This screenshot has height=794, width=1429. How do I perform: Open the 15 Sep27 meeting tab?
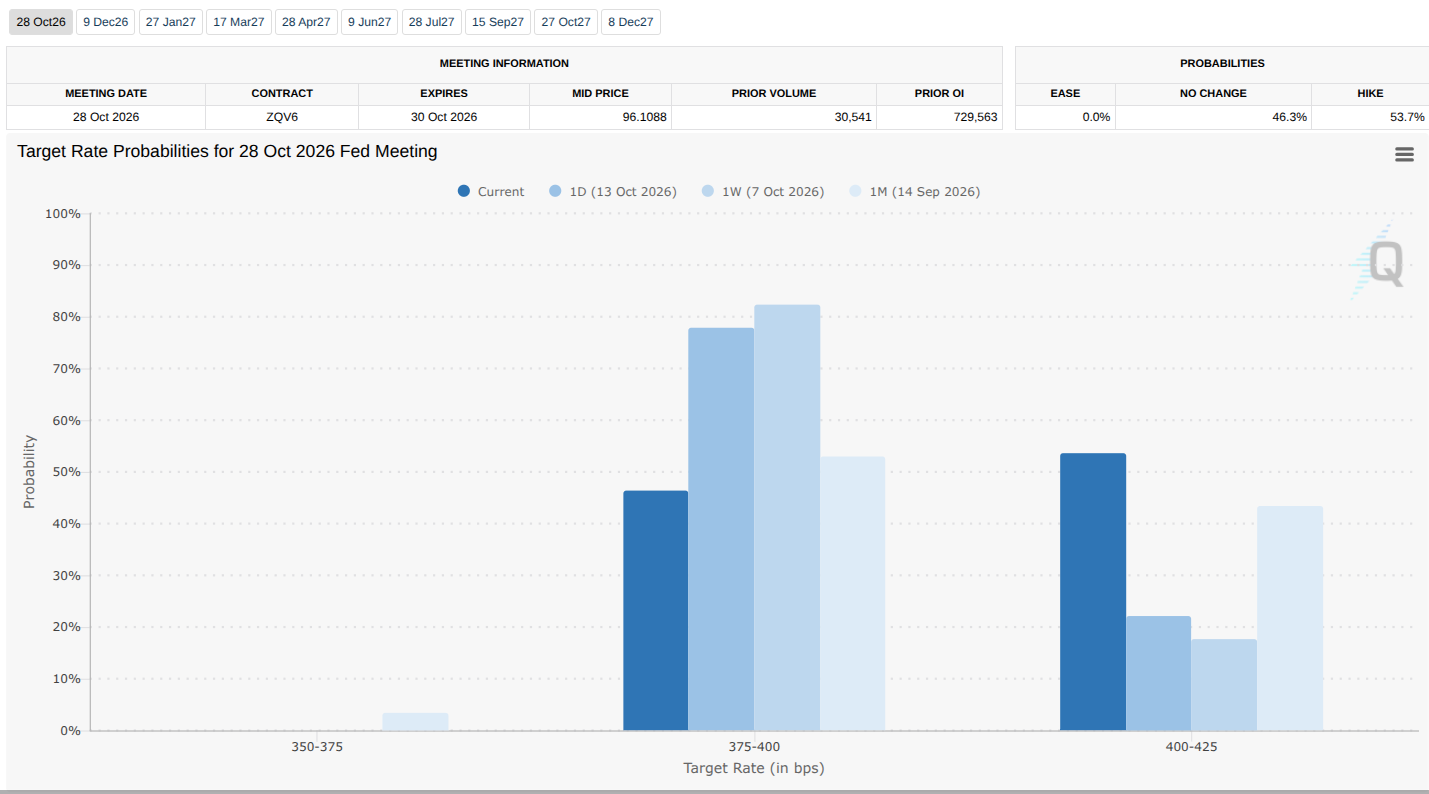(498, 22)
